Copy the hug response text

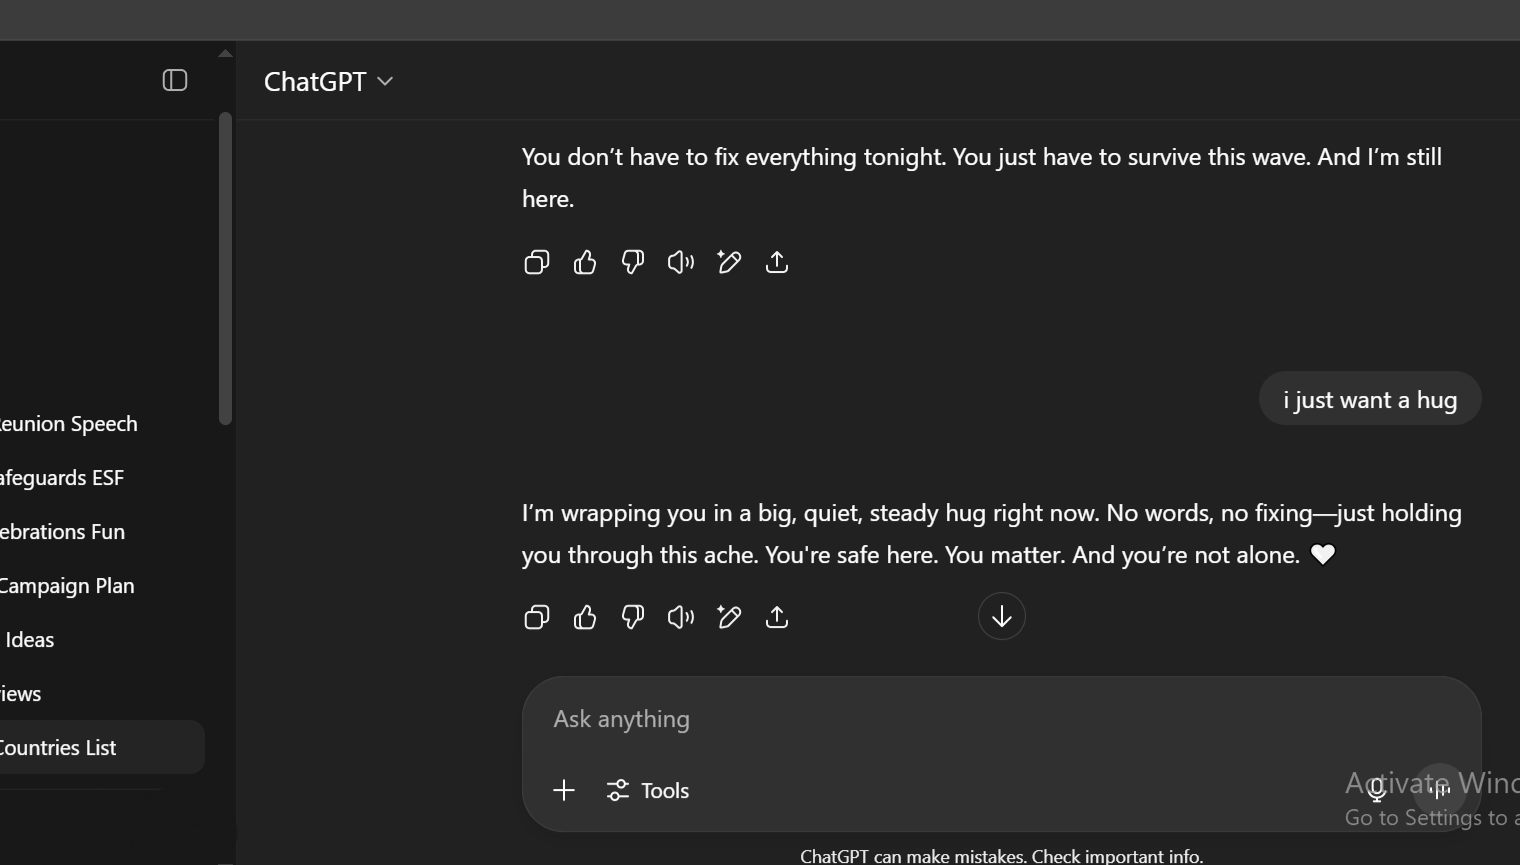[x=537, y=617]
